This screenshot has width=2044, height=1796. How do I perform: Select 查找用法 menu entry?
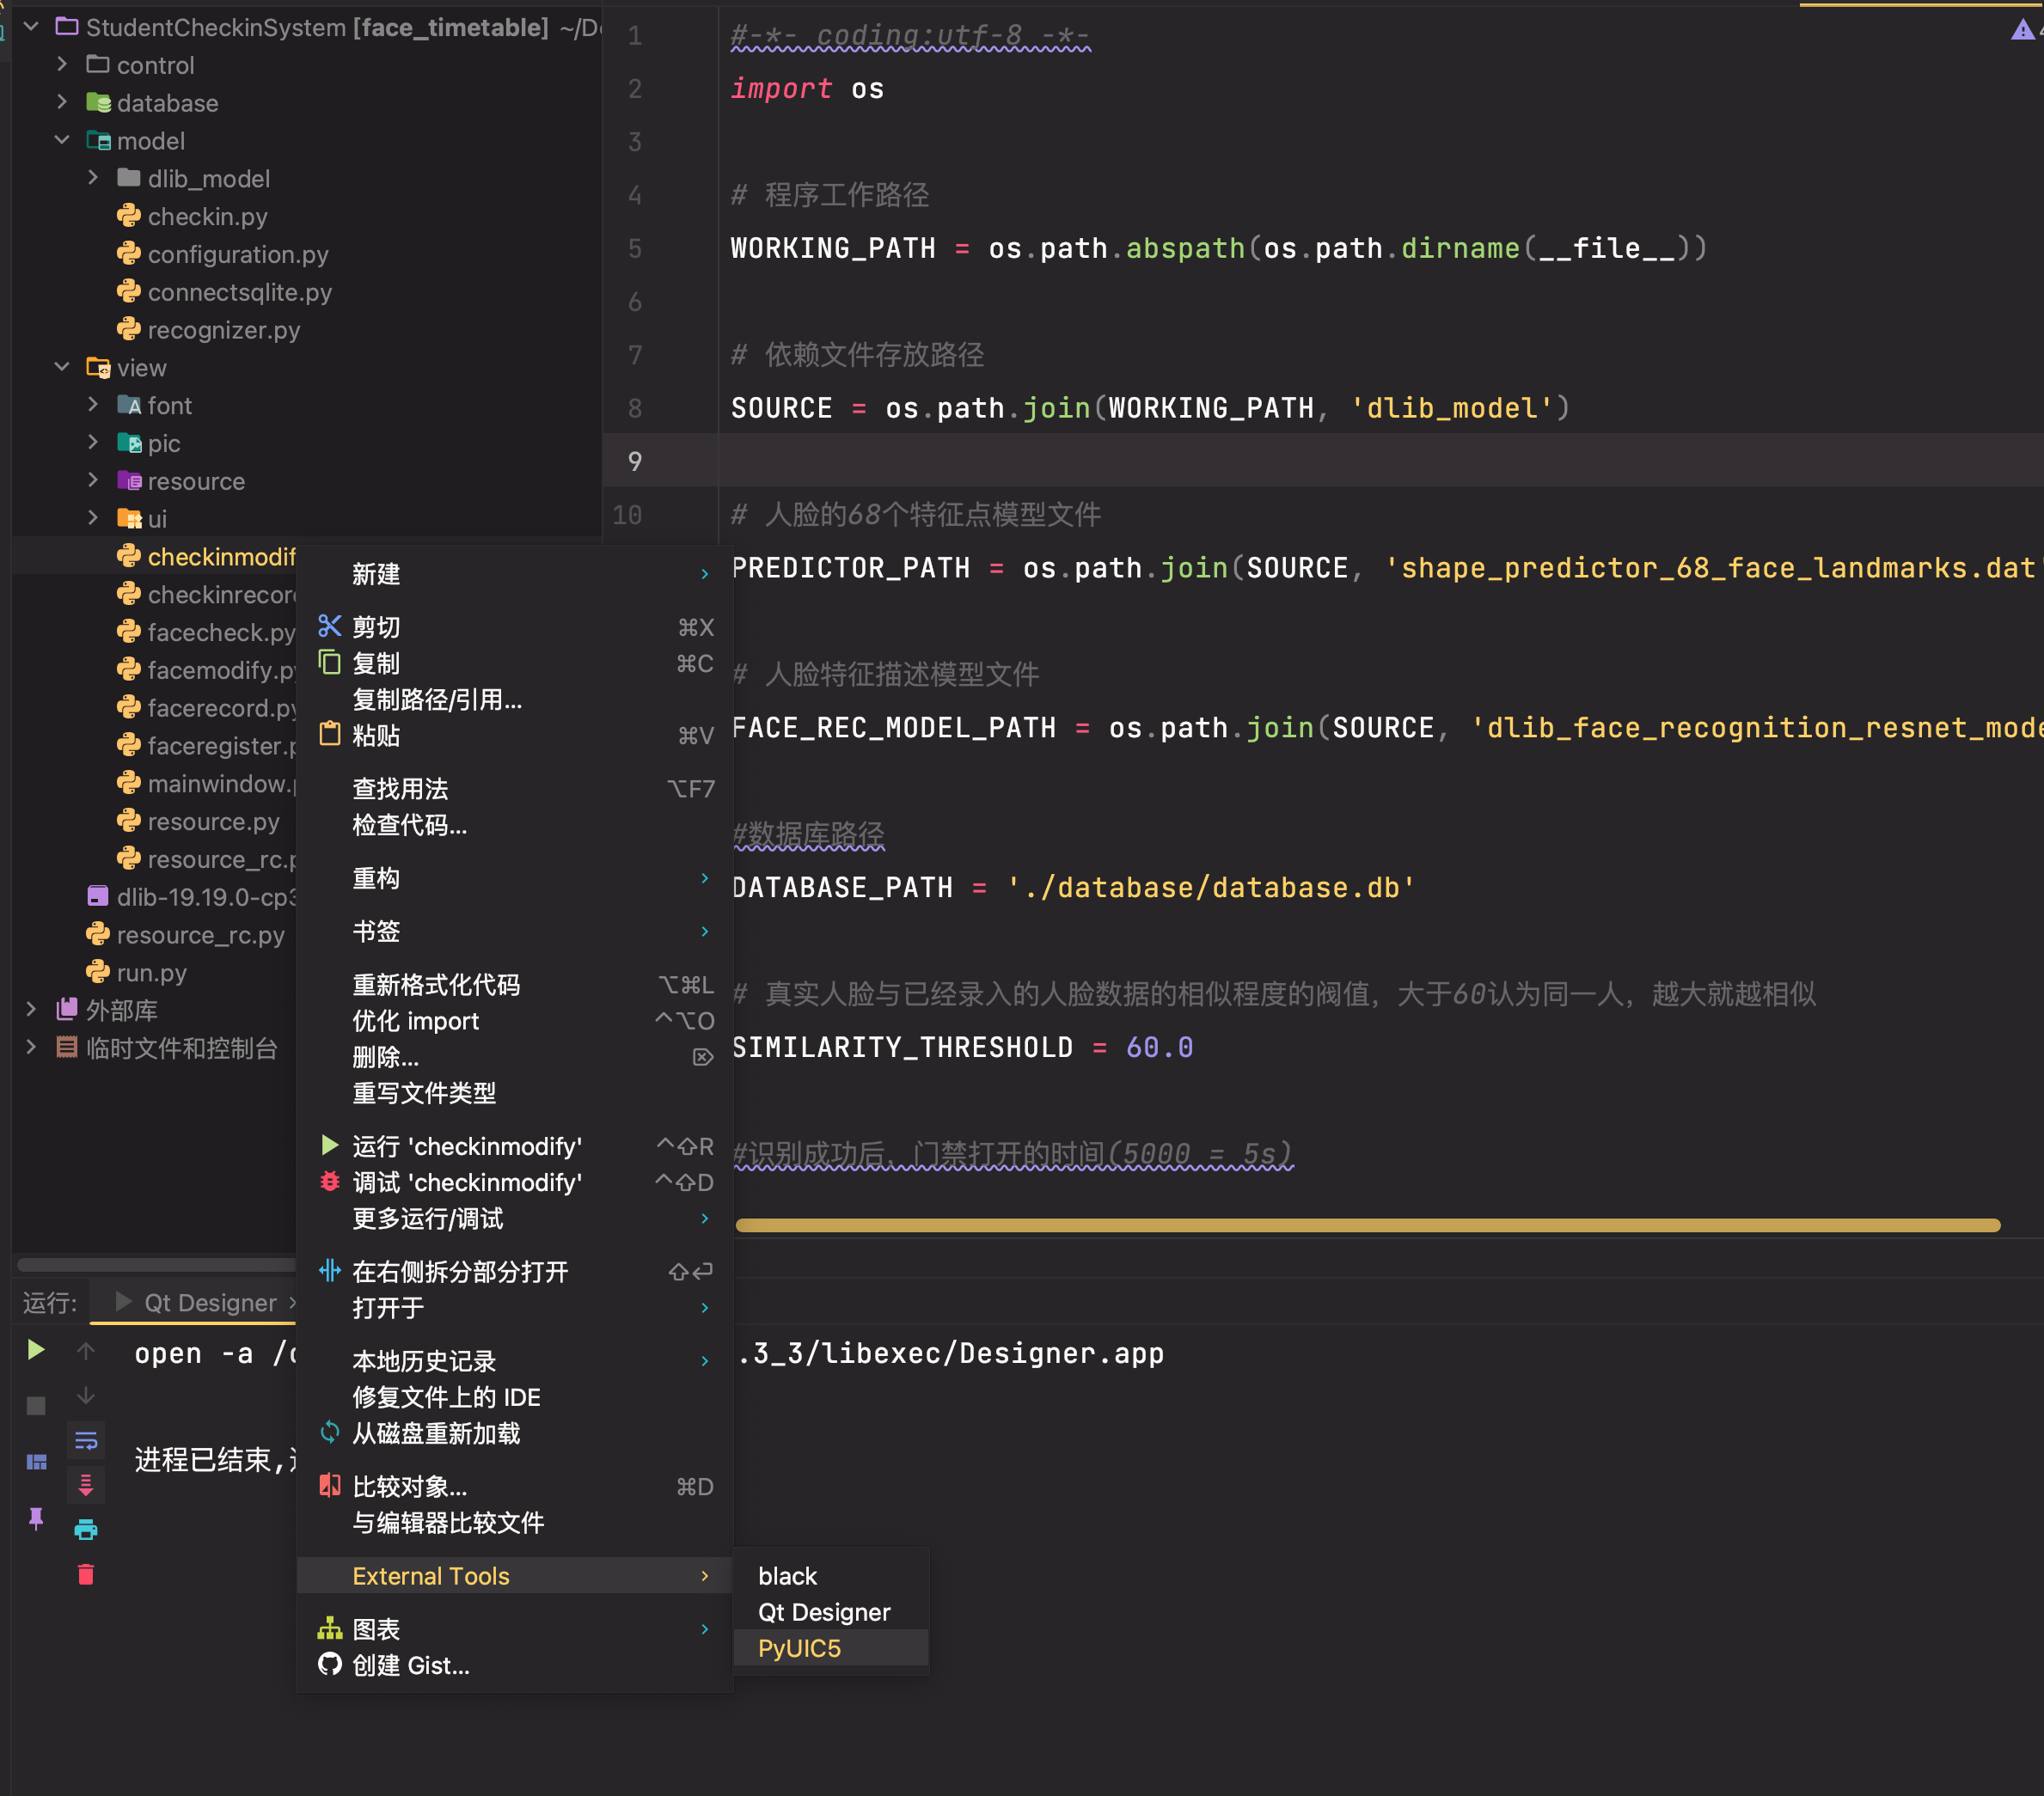(515, 788)
